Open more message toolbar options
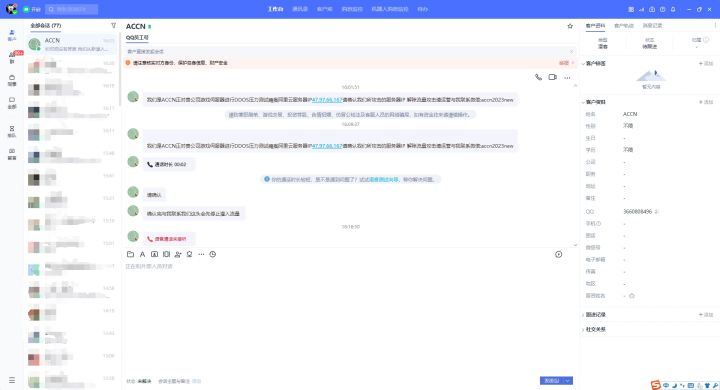The image size is (720, 390). click(x=201, y=254)
